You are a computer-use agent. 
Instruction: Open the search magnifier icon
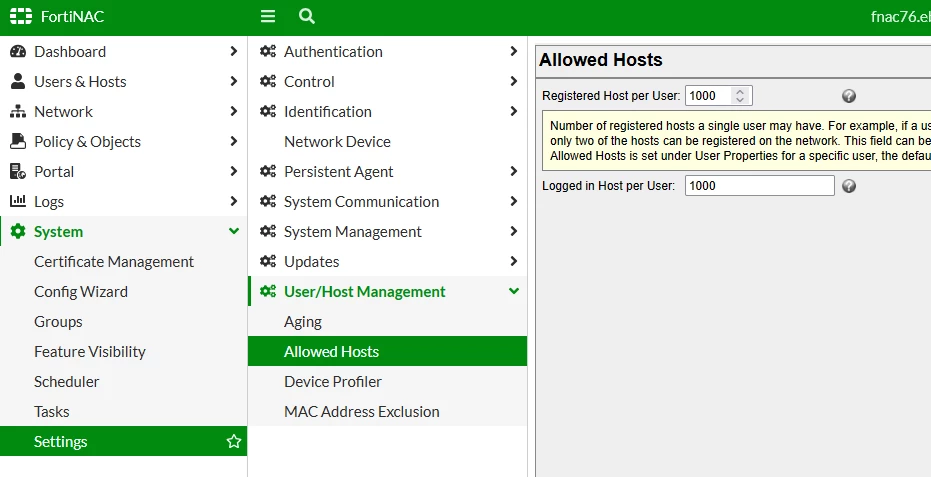(307, 17)
